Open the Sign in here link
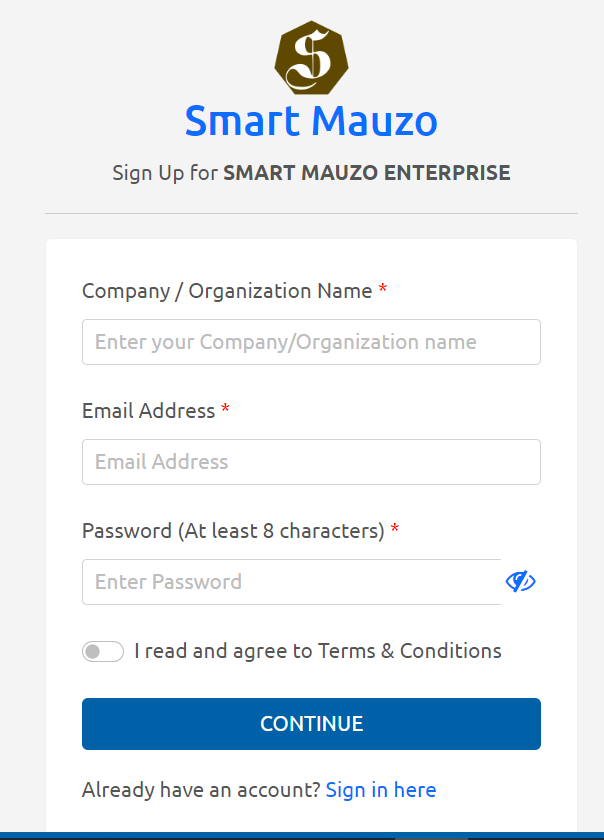 tap(381, 790)
